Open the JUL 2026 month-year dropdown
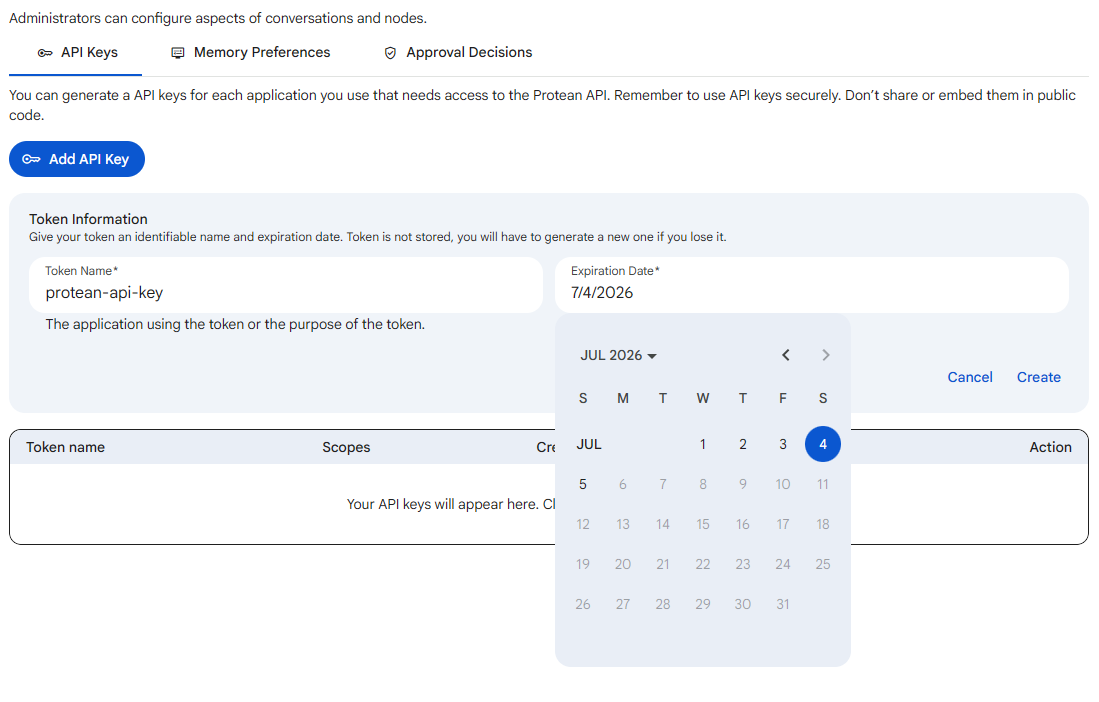This screenshot has height=702, width=1099. tap(618, 355)
